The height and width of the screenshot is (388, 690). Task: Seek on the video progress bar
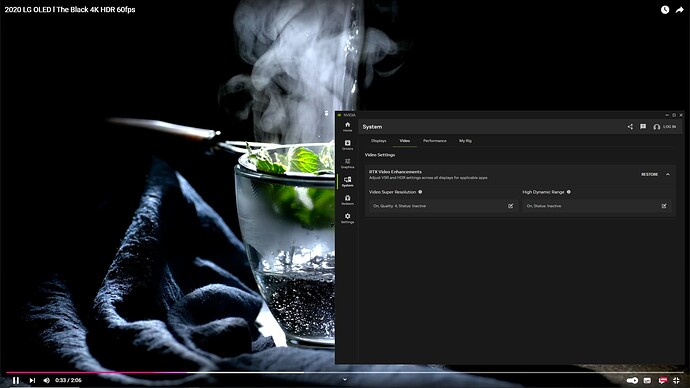click(x=345, y=373)
